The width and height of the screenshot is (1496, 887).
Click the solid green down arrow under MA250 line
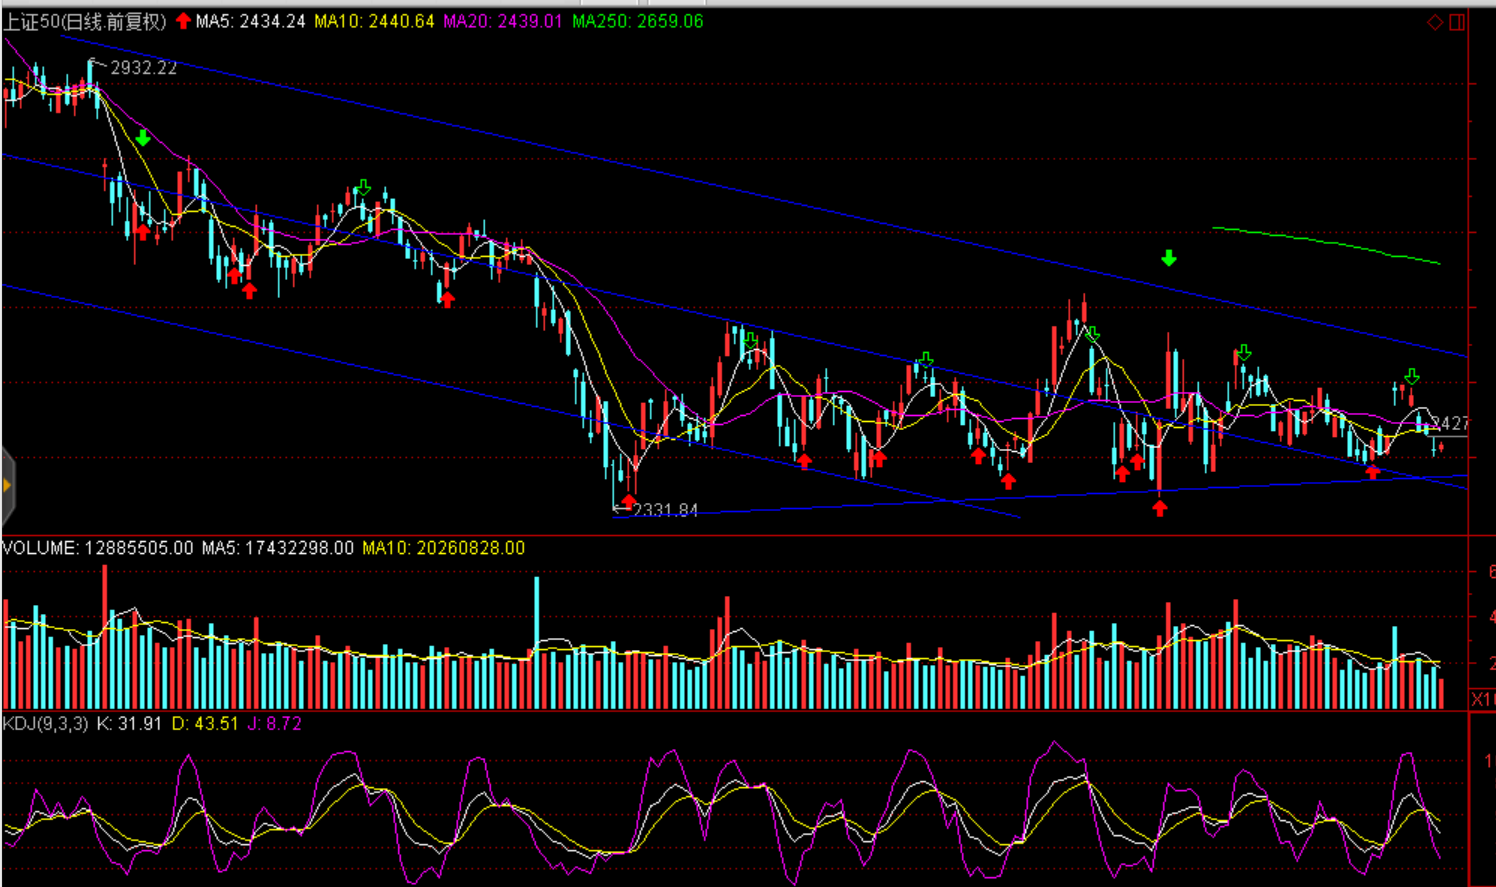(x=1168, y=259)
